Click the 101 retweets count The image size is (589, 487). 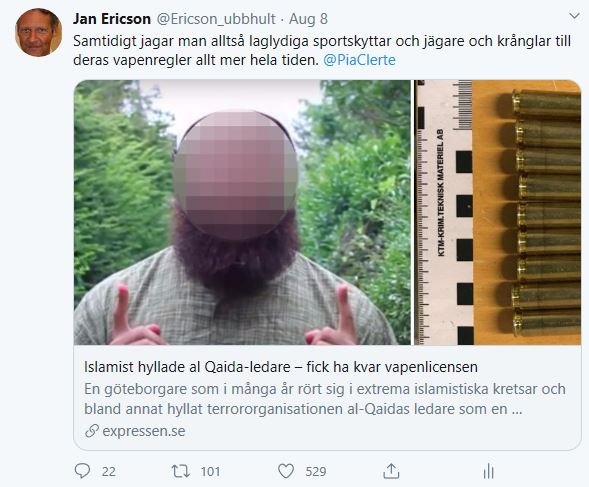click(210, 471)
